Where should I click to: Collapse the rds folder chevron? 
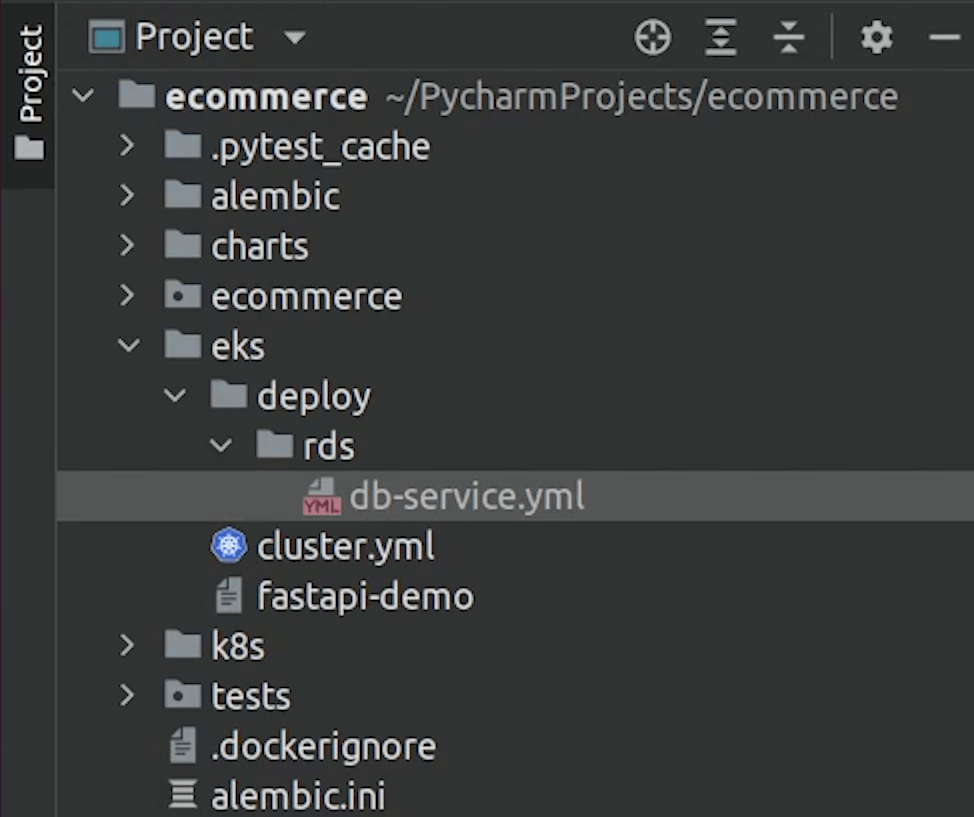click(x=221, y=446)
